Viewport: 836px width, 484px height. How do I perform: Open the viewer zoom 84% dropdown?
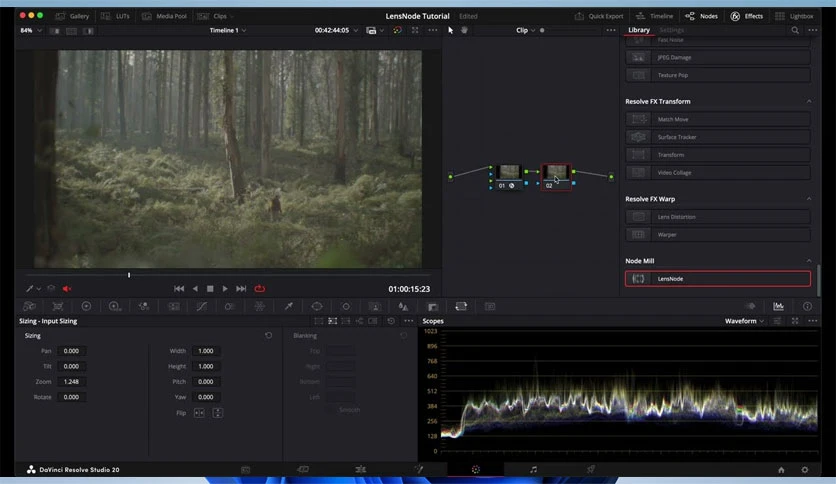point(31,30)
